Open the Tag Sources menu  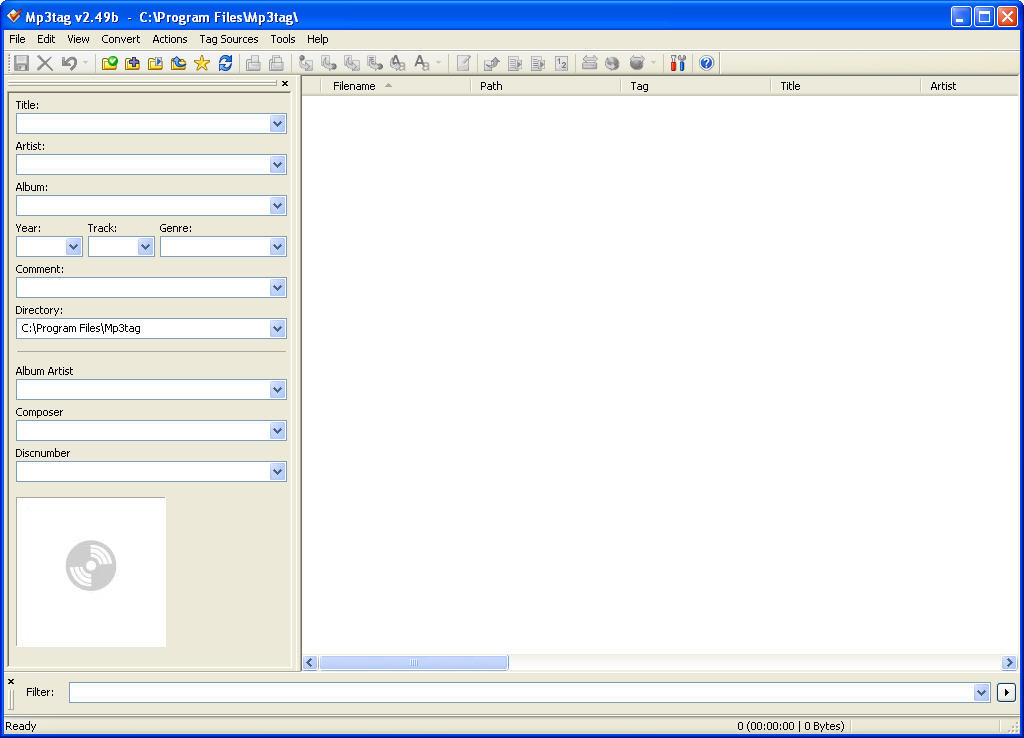coord(228,39)
